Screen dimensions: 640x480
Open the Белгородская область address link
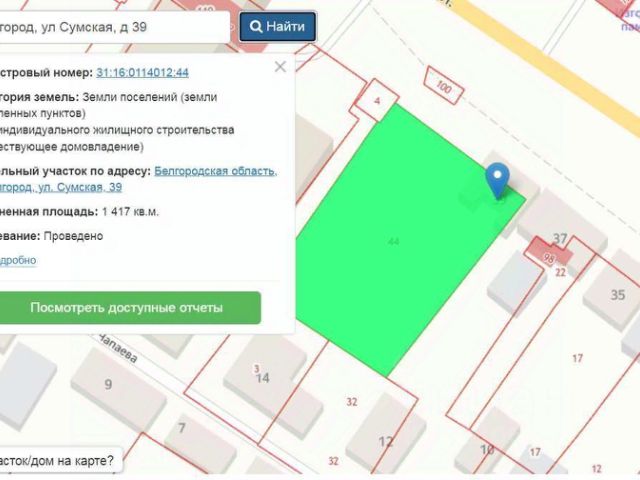(x=216, y=171)
